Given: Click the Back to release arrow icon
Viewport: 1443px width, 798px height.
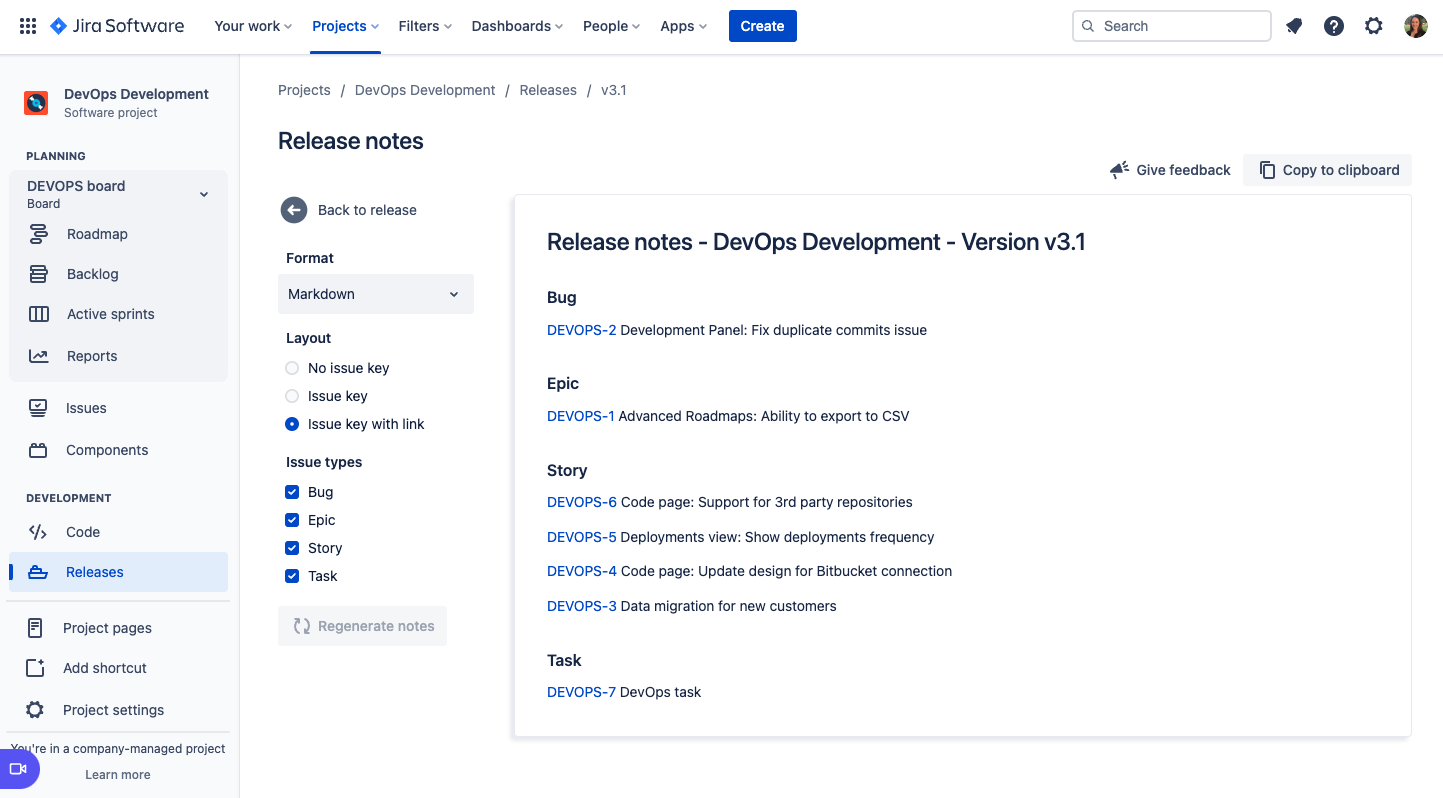Looking at the screenshot, I should (294, 210).
